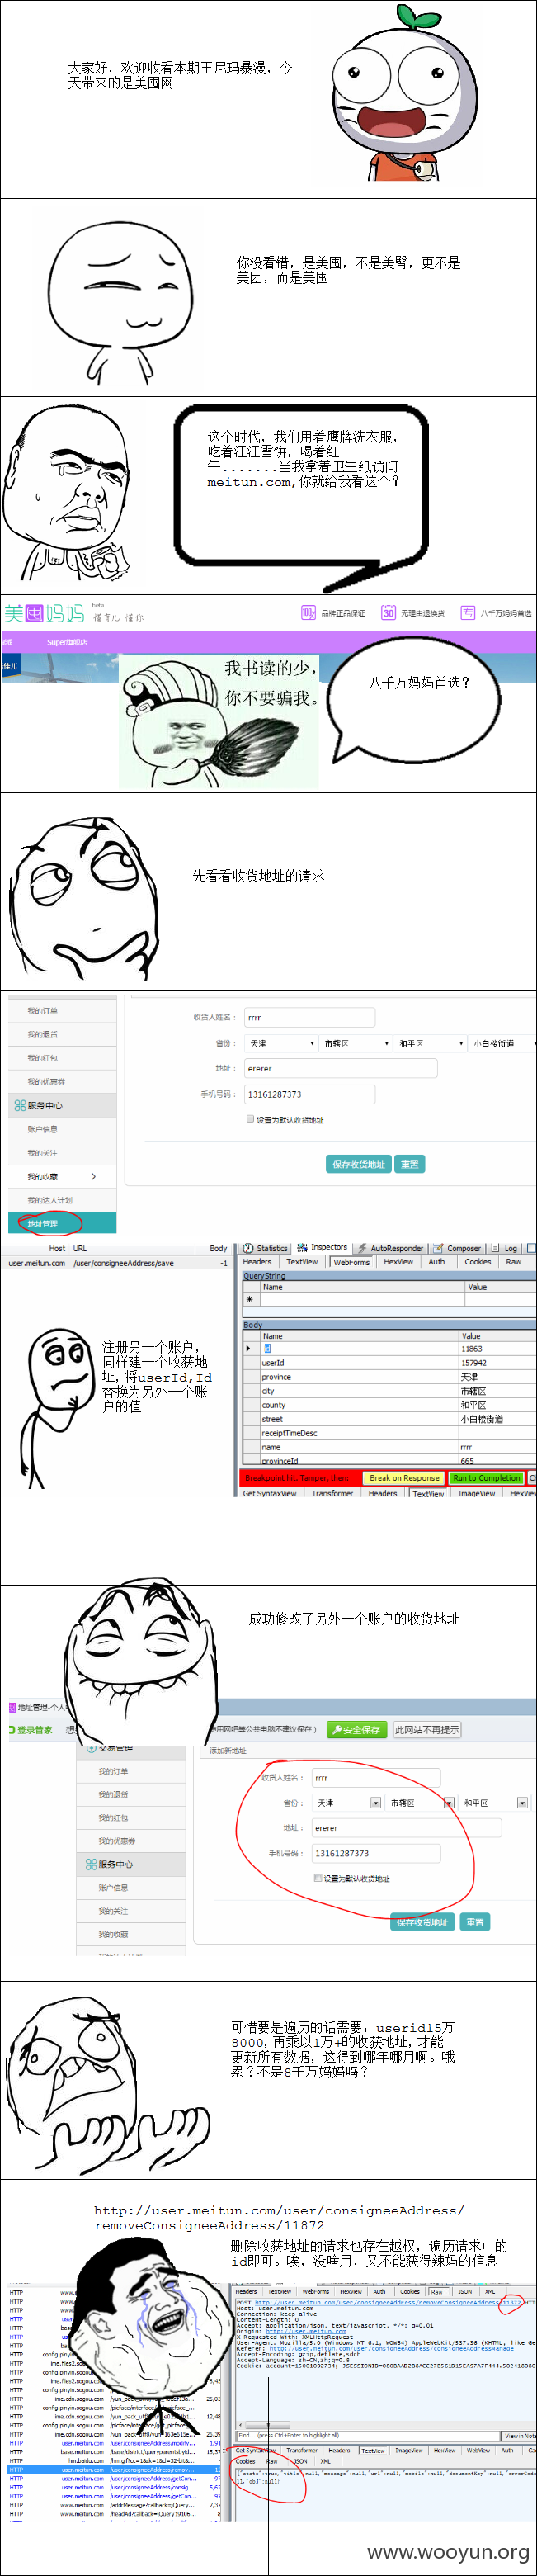Viewport: 537px width, 2576px height.
Task: Click the 登录管家 shield icon
Action: (x=11, y=1729)
